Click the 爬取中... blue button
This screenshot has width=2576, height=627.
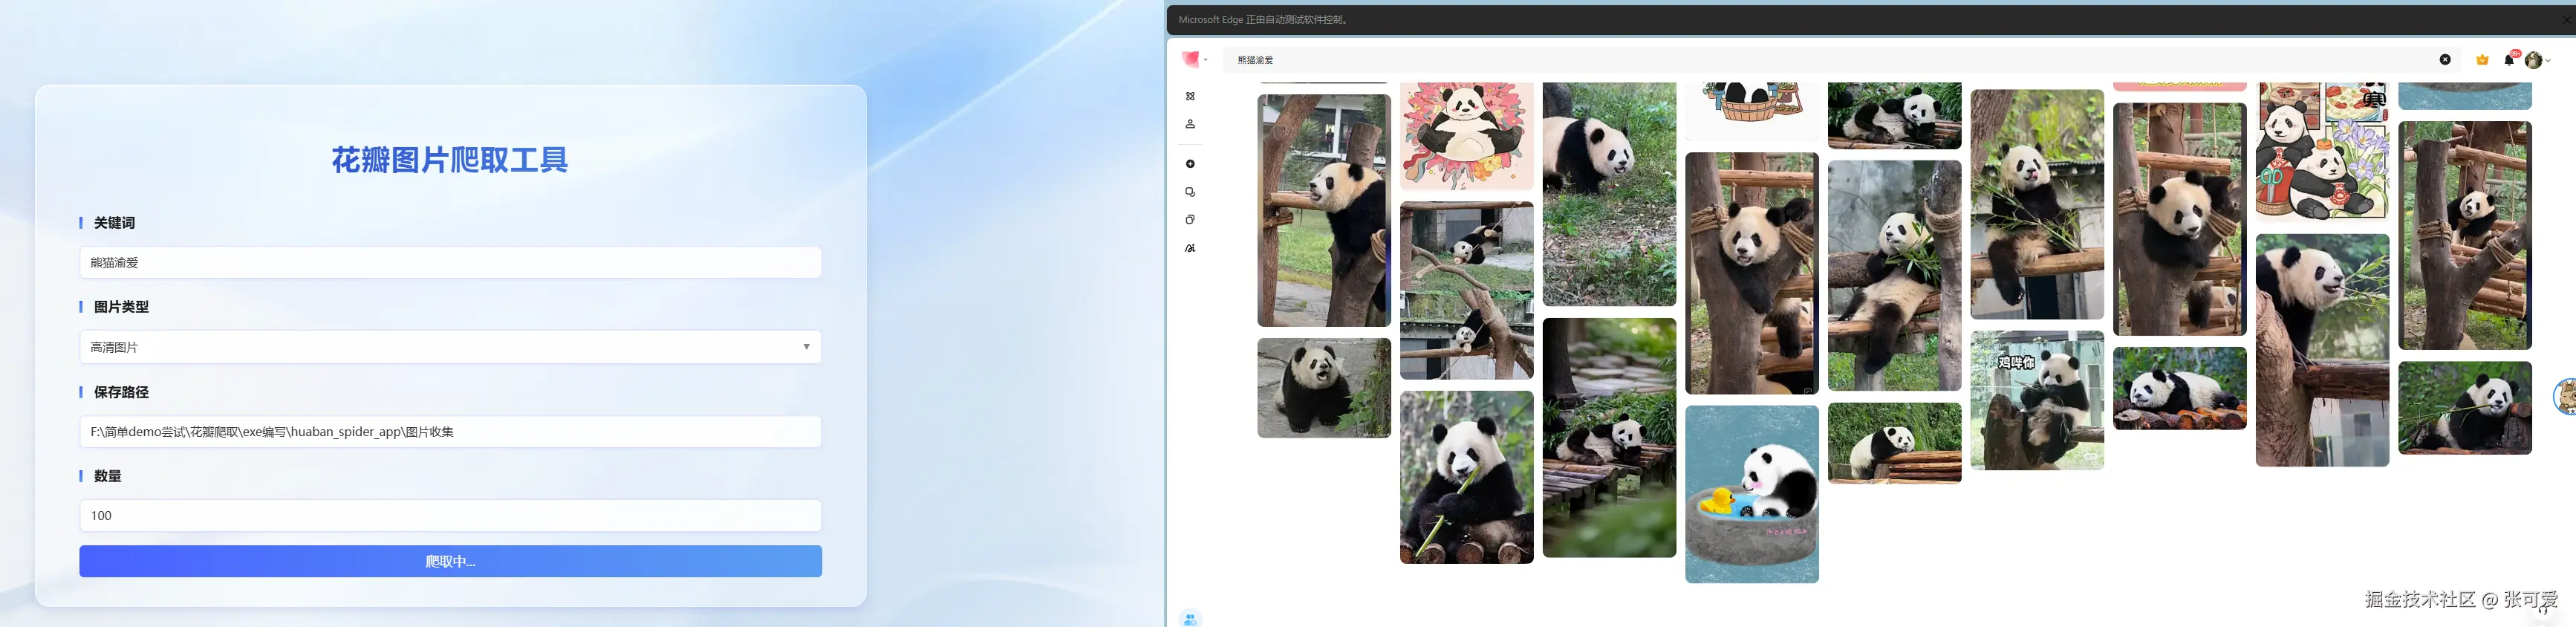[x=450, y=561]
